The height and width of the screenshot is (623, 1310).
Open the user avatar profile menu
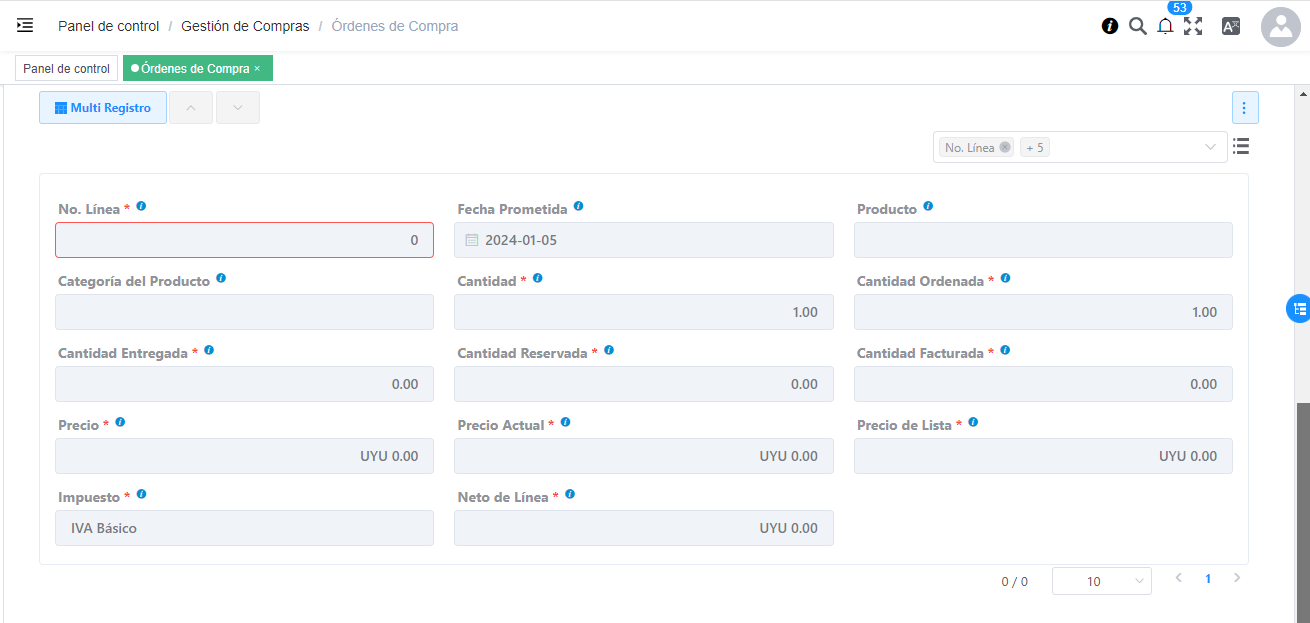[1281, 27]
